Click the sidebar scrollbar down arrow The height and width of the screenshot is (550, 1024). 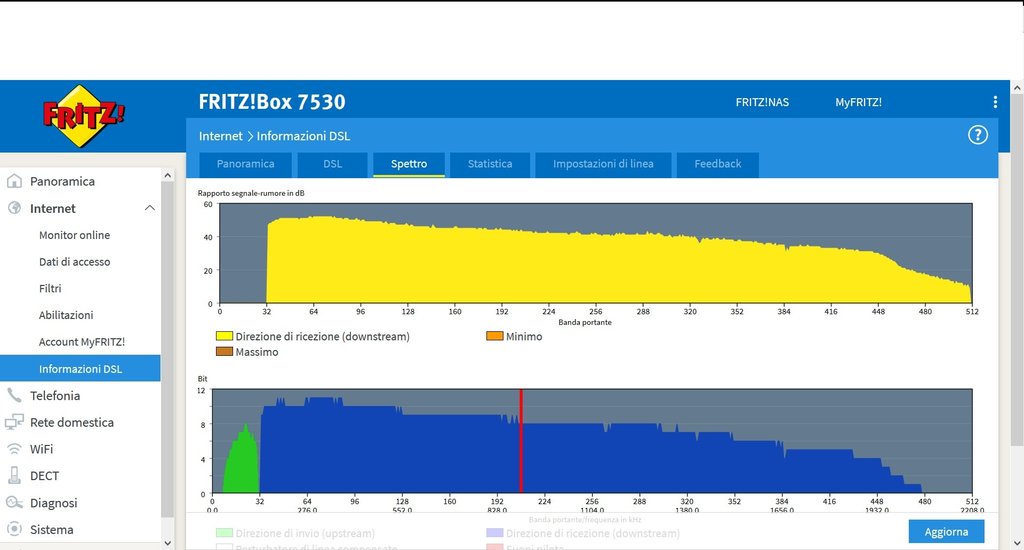(168, 543)
